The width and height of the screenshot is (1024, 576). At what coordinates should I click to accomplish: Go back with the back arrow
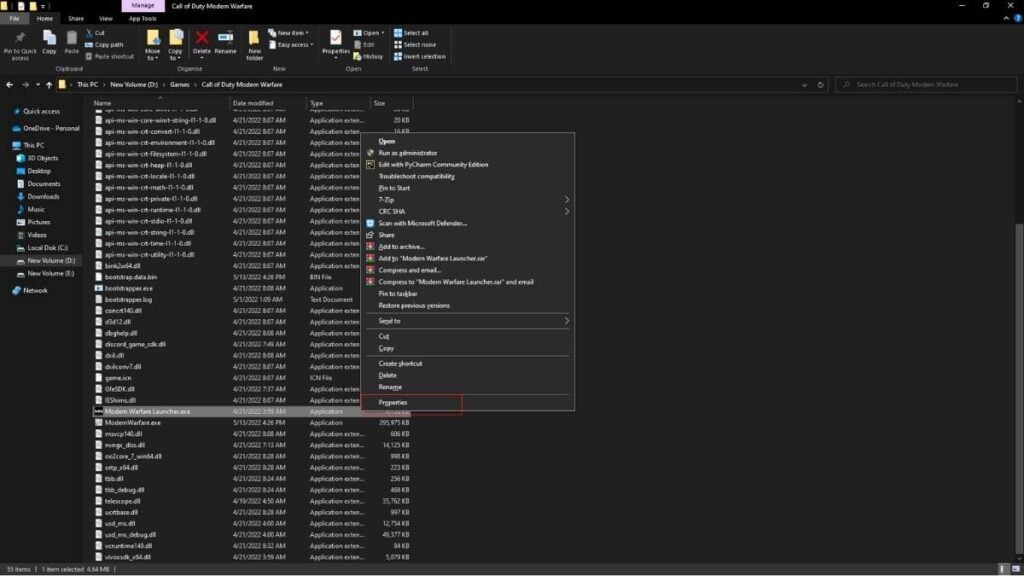pyautogui.click(x=9, y=85)
